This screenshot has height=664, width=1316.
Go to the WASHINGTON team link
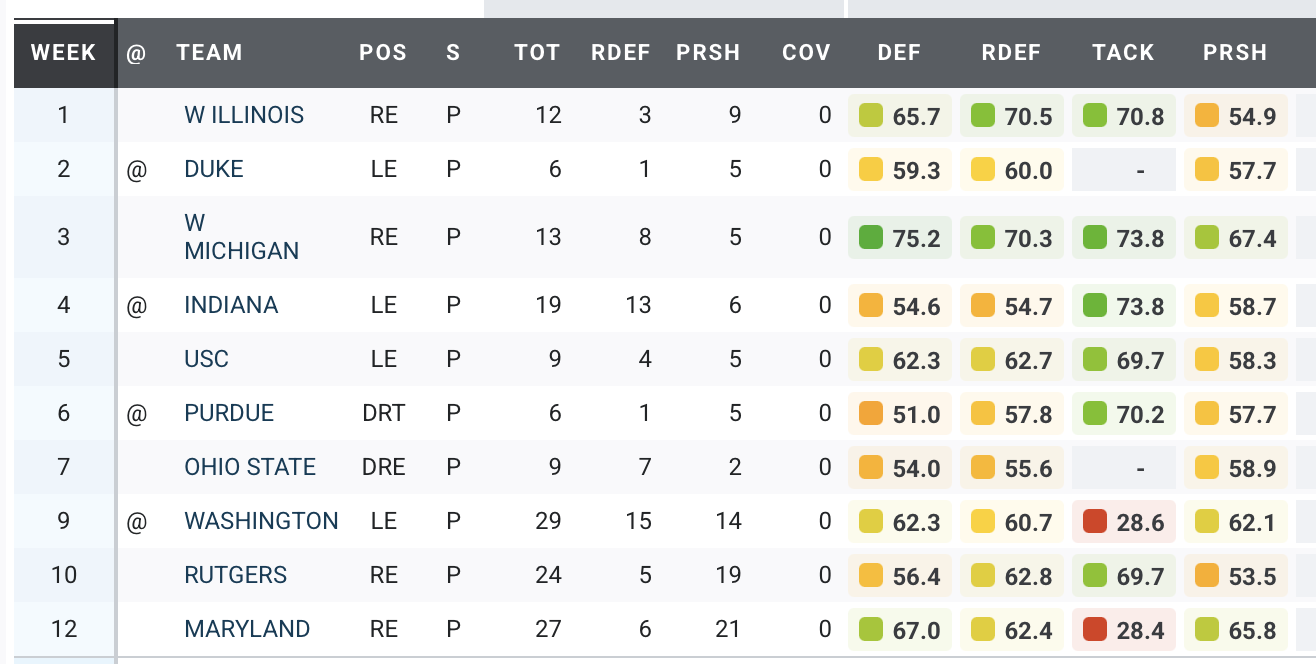[x=261, y=521]
